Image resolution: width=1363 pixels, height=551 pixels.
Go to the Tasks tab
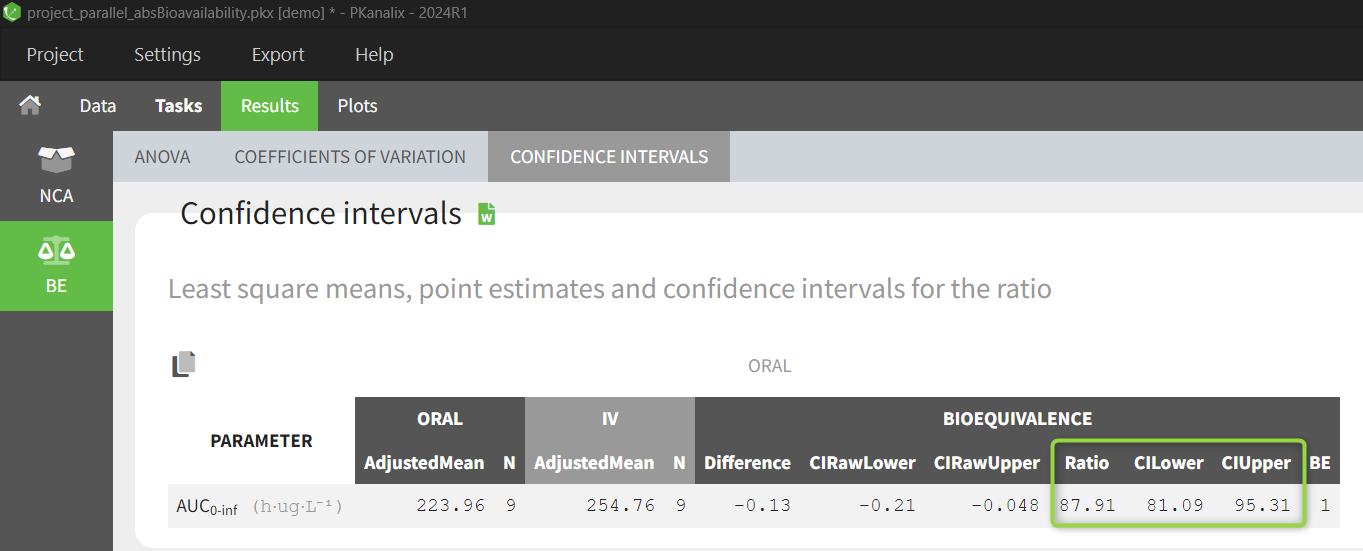[179, 106]
